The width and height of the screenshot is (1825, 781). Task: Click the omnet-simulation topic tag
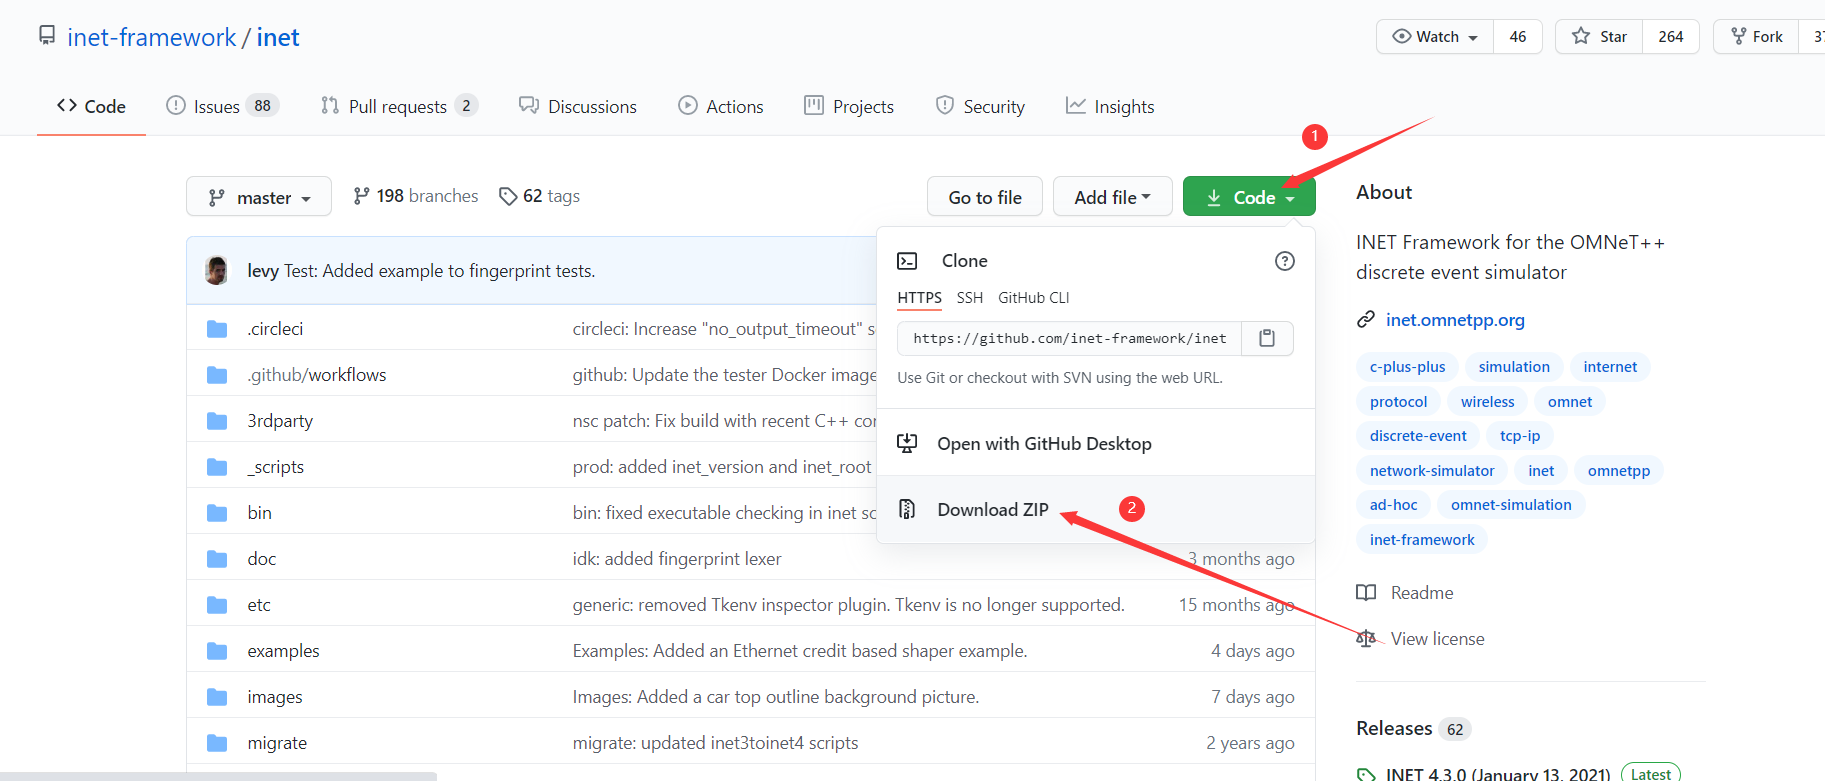click(1511, 505)
